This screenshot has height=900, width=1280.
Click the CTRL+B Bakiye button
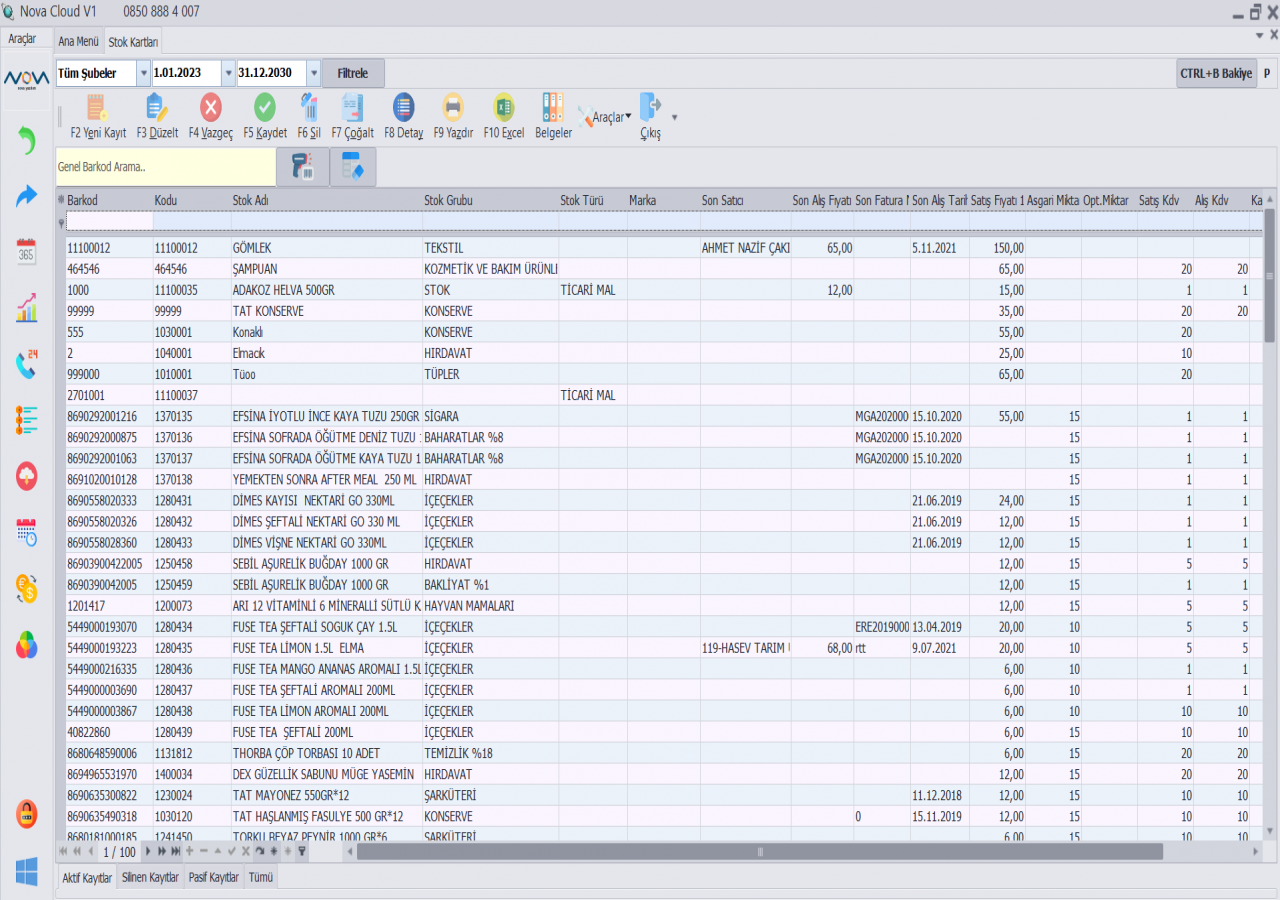point(1216,73)
